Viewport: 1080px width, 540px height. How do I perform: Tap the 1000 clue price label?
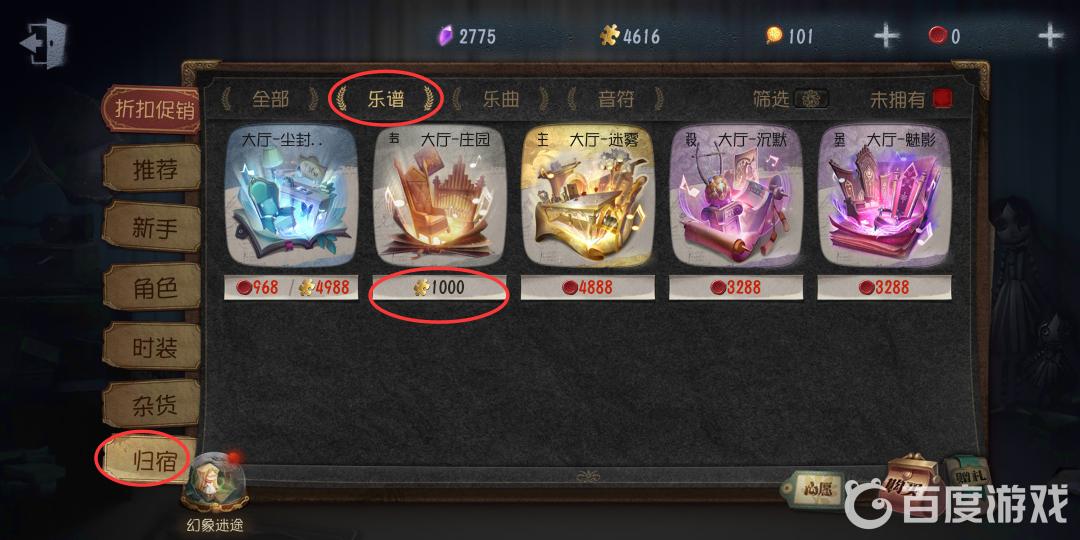(439, 287)
